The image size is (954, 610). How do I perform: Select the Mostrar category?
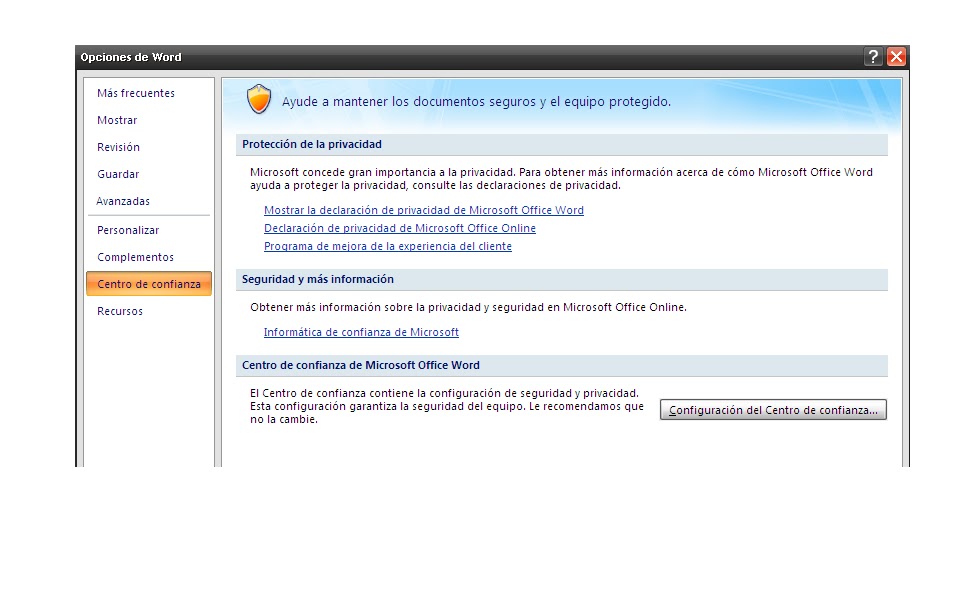pos(117,120)
